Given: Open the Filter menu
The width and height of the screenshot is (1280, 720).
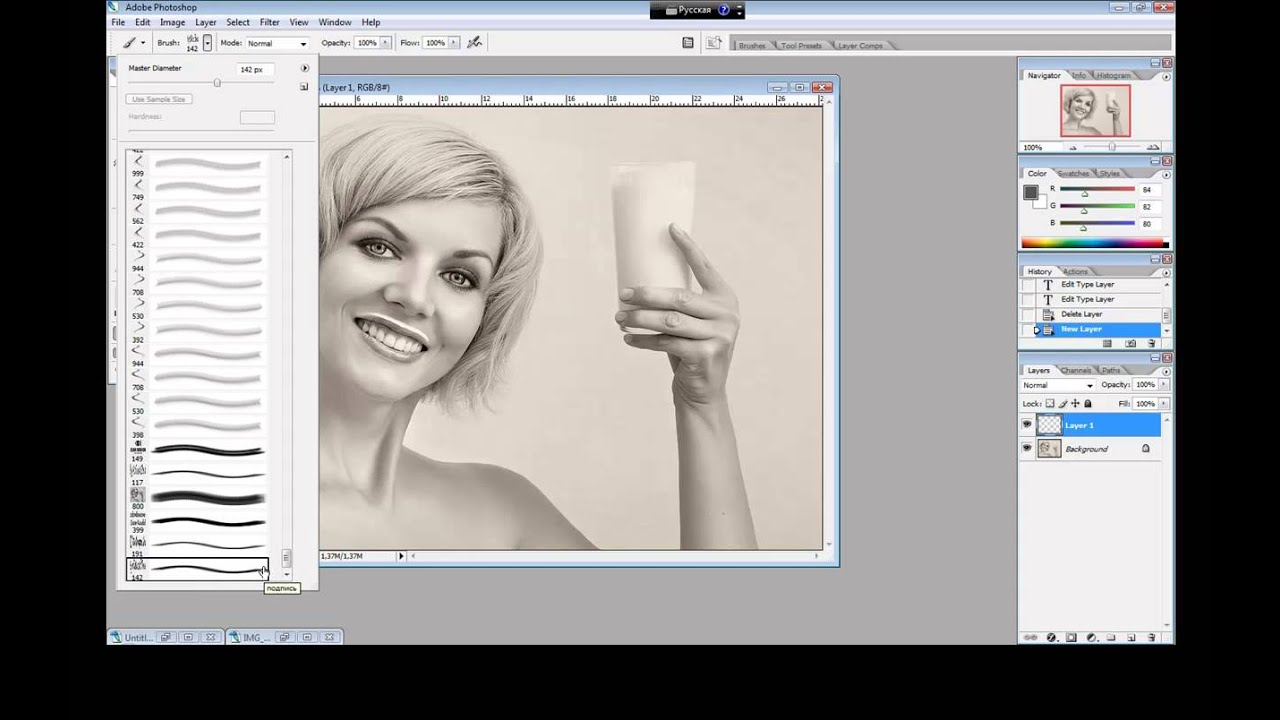Looking at the screenshot, I should point(270,22).
